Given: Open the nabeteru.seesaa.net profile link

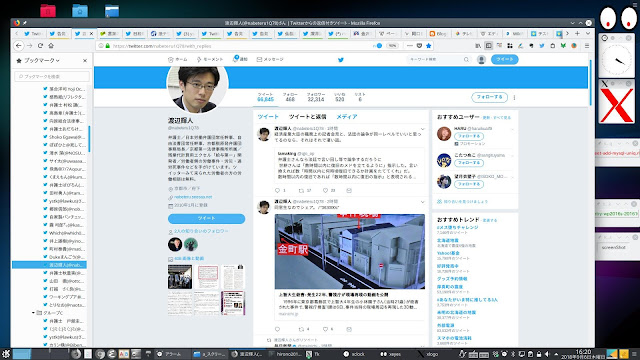Looking at the screenshot, I should pos(193,197).
